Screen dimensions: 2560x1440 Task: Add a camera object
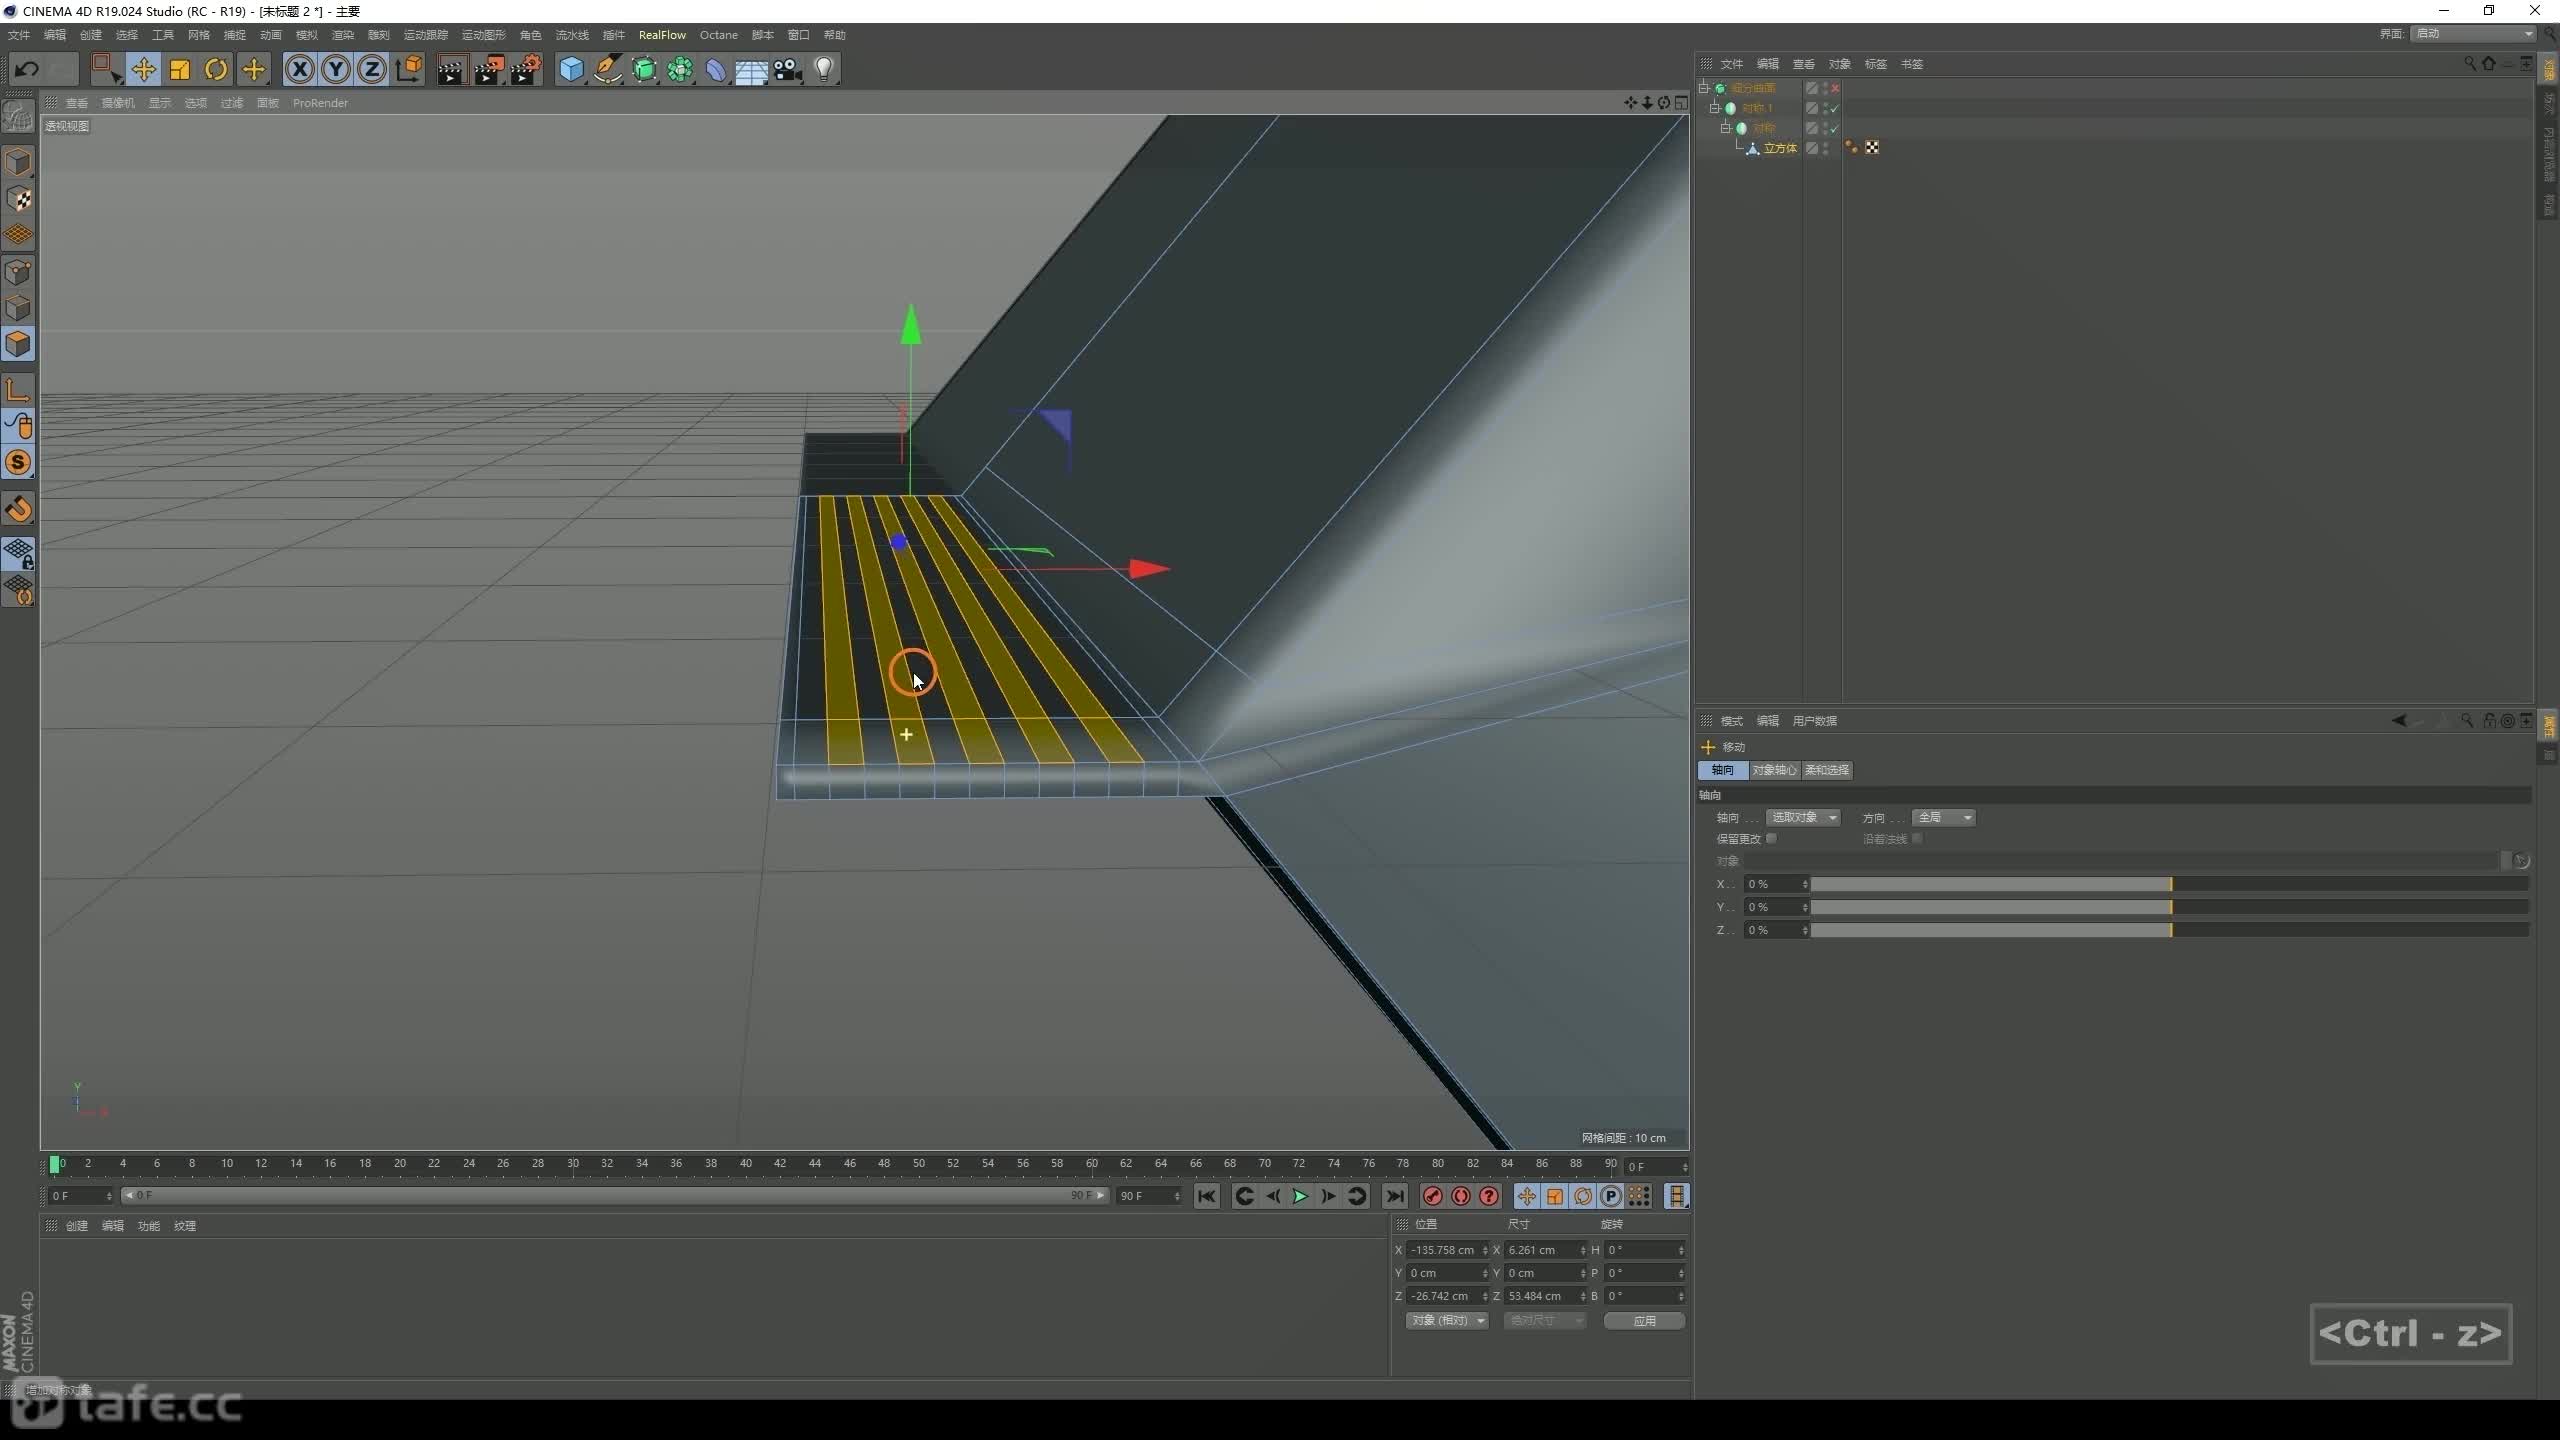[x=788, y=69]
